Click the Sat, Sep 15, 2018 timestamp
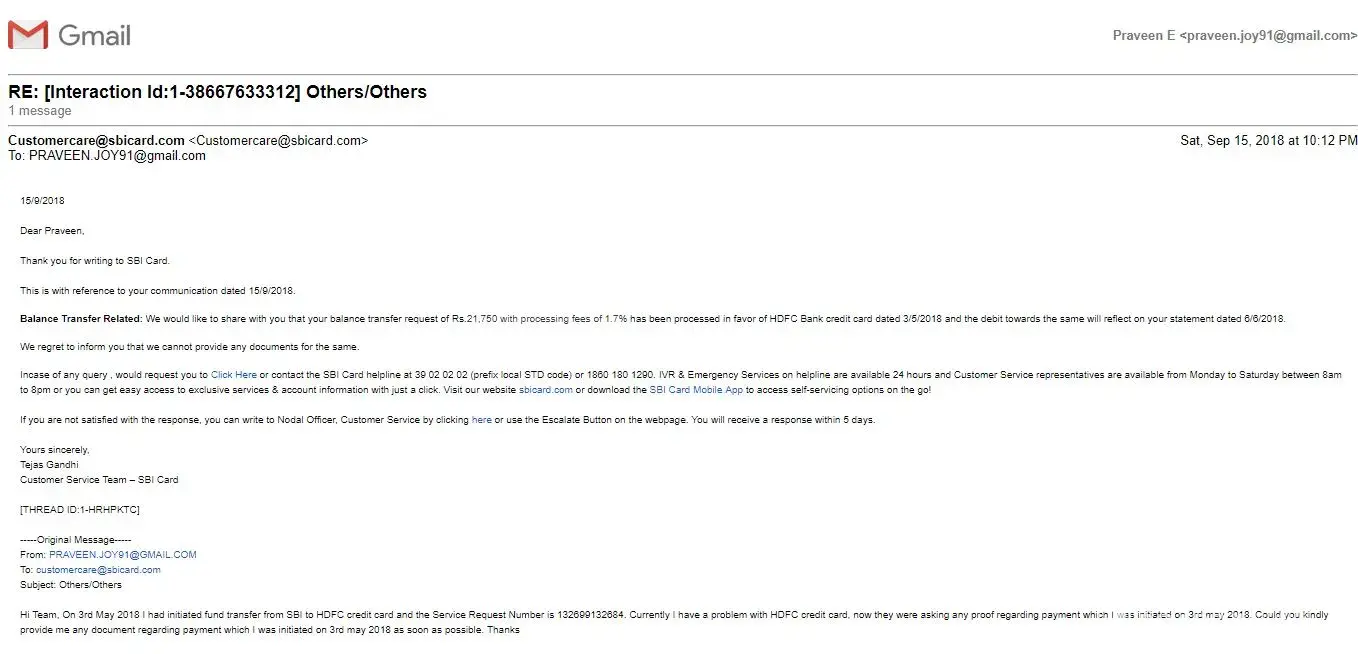Screen dimensions: 1358x654 coord(1268,141)
